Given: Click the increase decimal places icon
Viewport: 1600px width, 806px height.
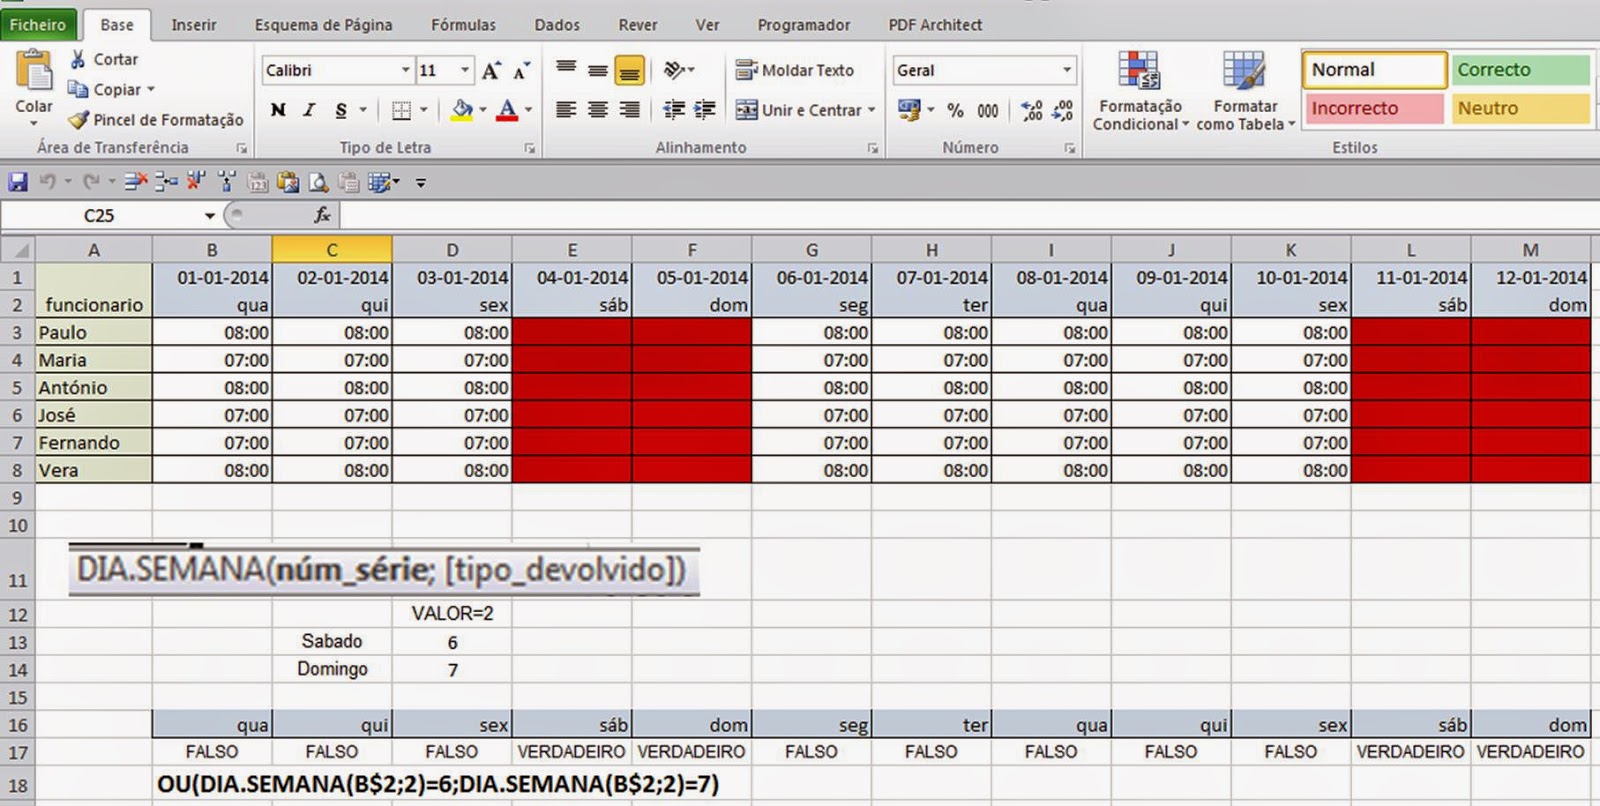Looking at the screenshot, I should [x=1032, y=110].
